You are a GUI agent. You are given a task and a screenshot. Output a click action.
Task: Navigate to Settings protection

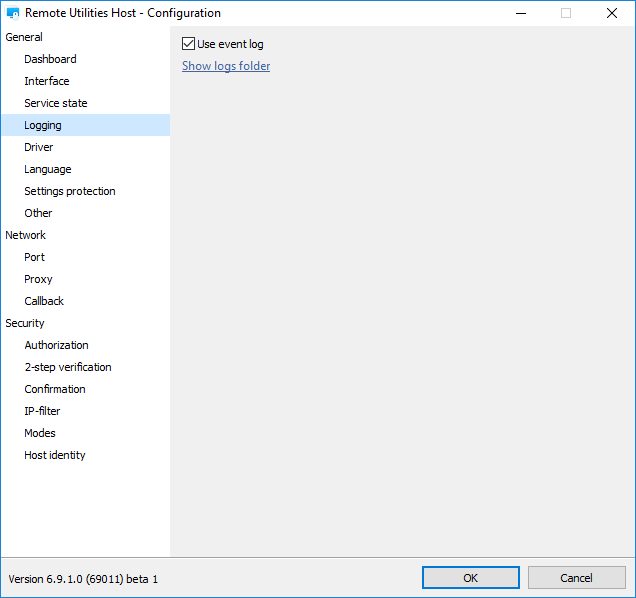tap(70, 191)
